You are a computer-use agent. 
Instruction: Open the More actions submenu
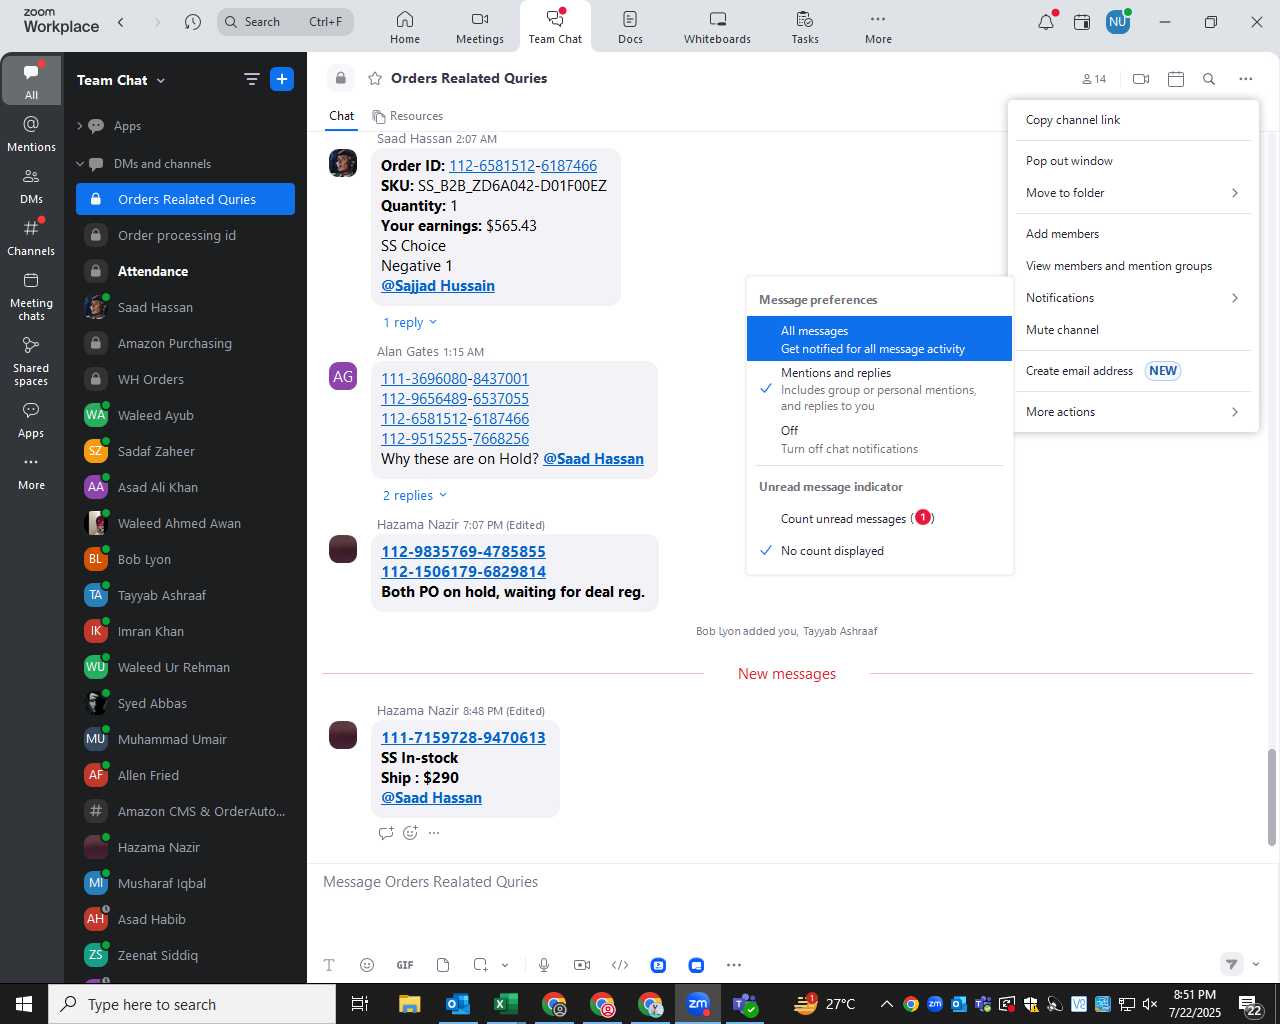1133,412
